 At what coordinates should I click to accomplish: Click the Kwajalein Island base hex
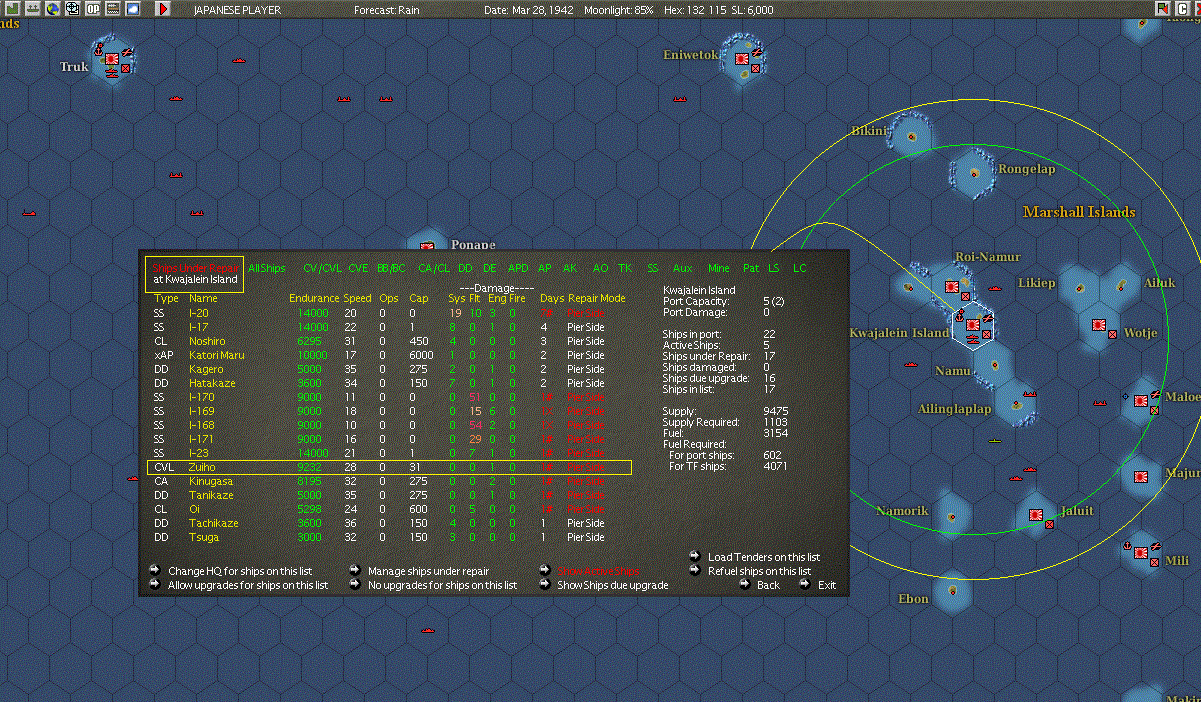[973, 324]
